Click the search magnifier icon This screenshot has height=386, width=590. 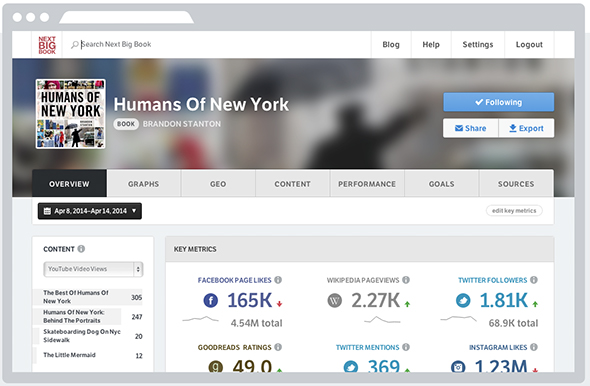[x=75, y=44]
